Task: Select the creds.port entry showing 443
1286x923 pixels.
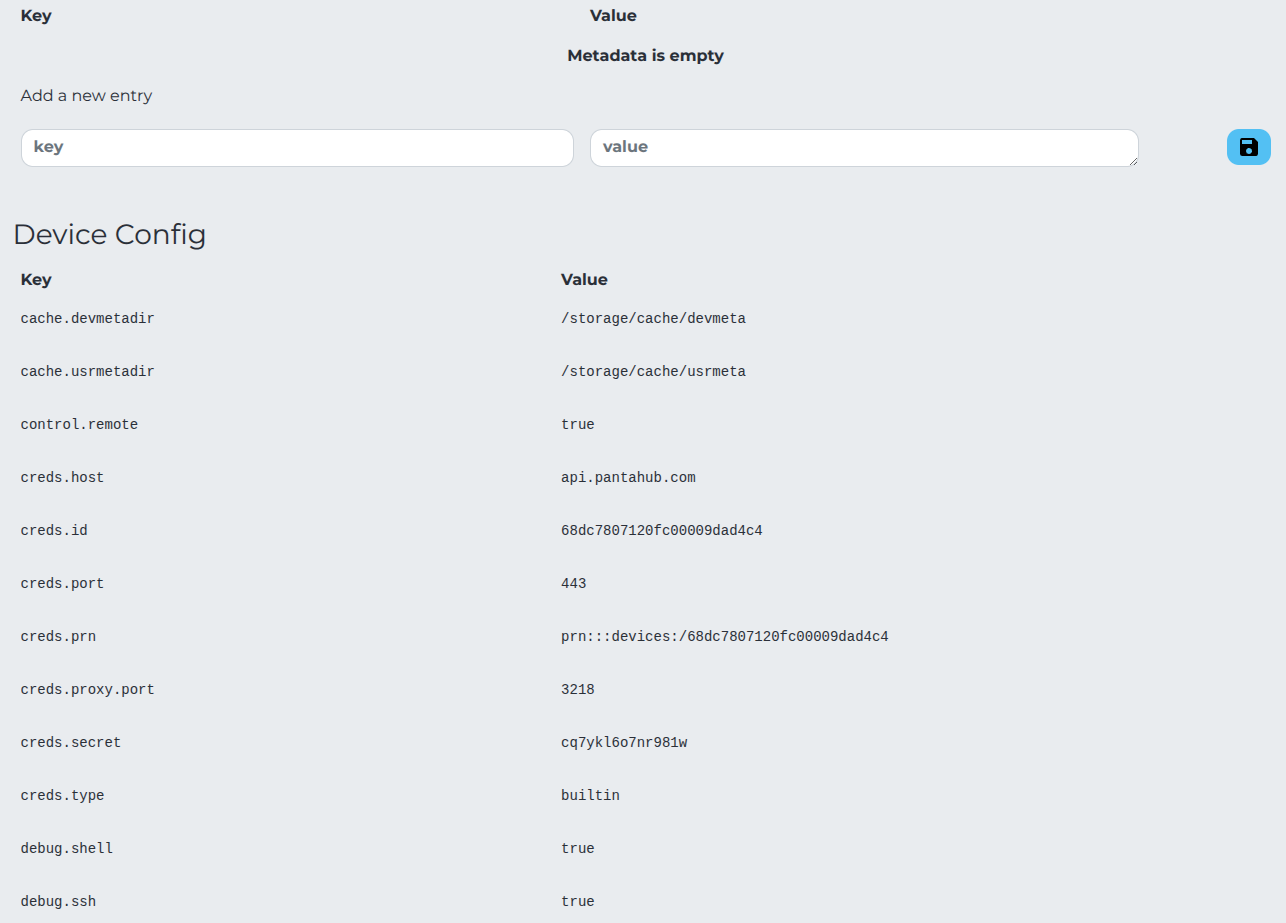Action: coord(574,583)
